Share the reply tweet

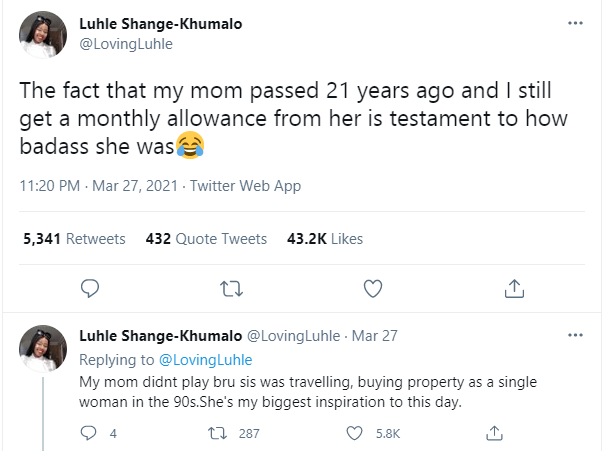(493, 433)
